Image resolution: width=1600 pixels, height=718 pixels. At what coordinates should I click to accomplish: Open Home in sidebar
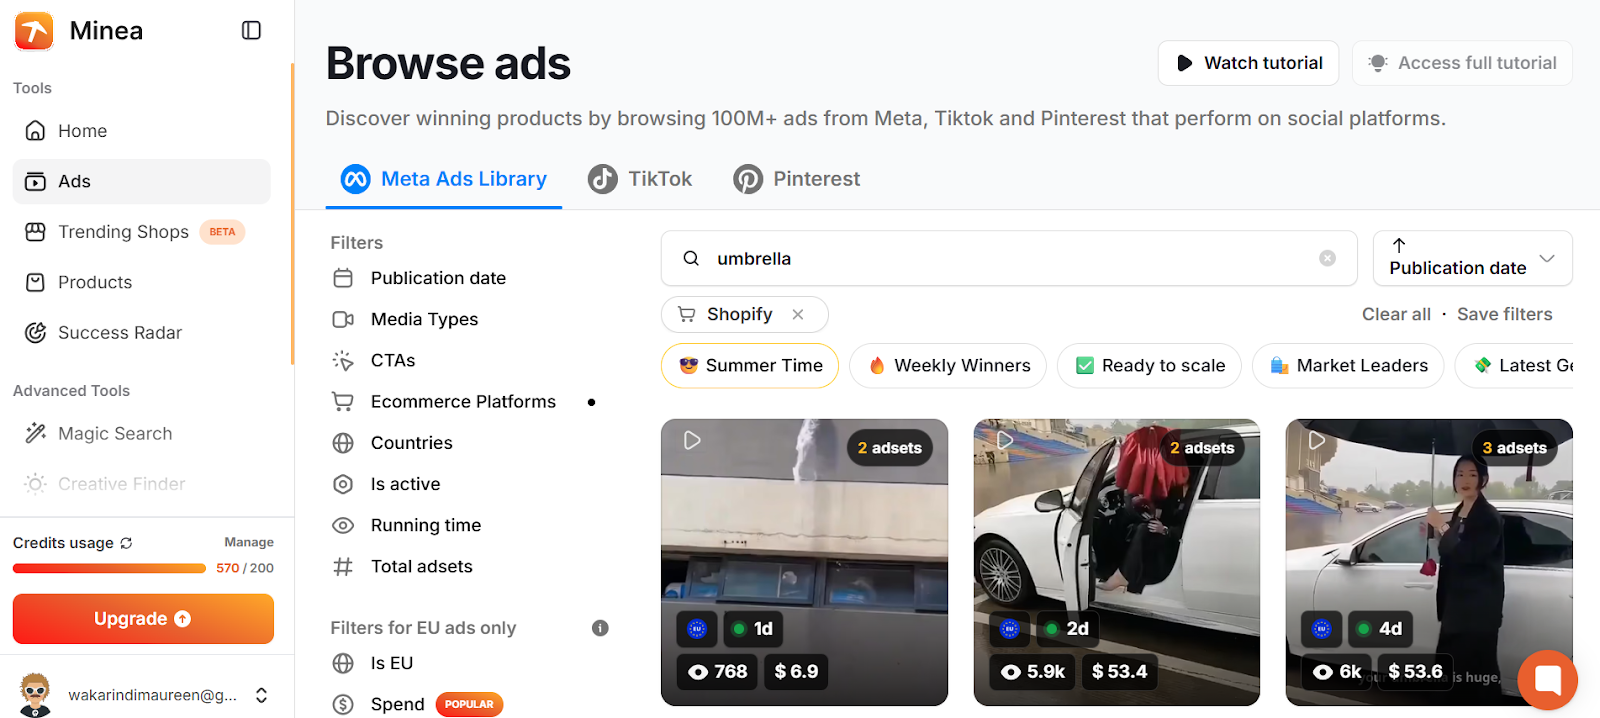click(142, 131)
